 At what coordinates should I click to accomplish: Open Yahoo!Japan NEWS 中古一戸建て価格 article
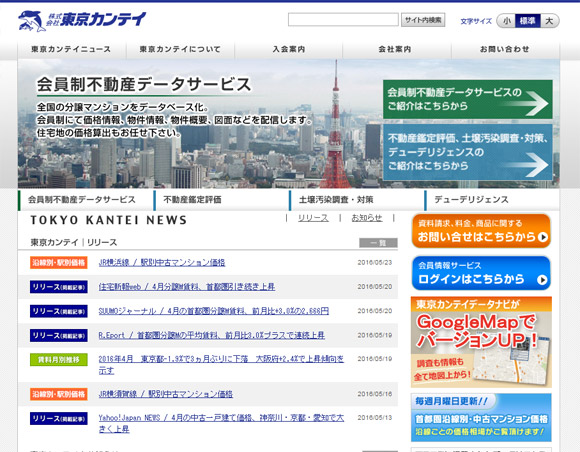221,423
